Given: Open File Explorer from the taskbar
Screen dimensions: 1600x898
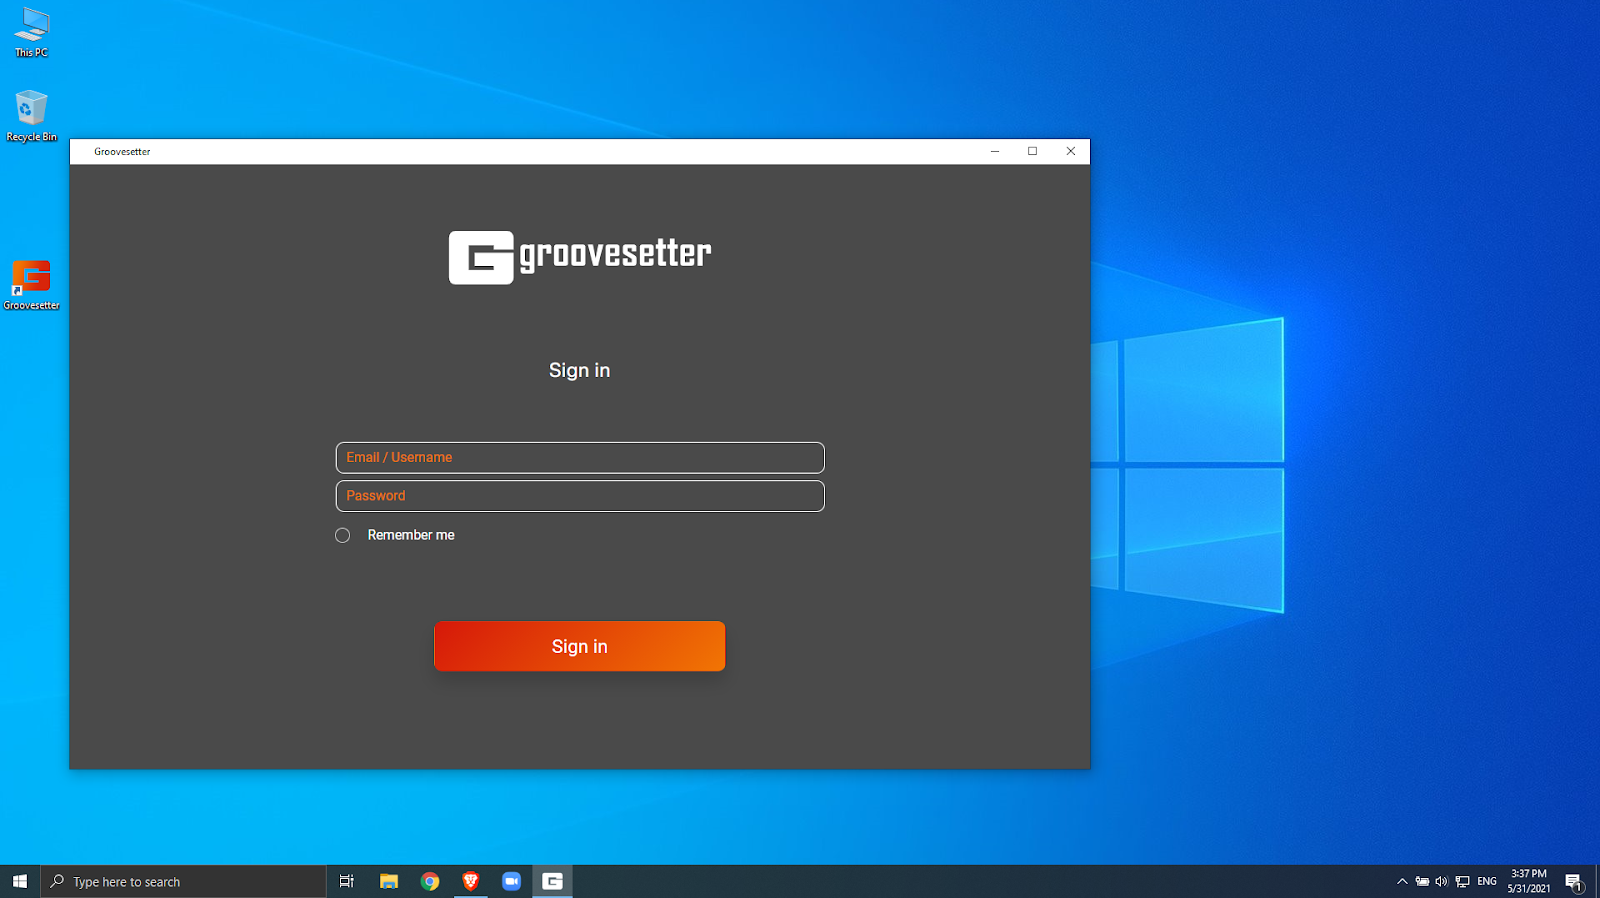Looking at the screenshot, I should 389,881.
